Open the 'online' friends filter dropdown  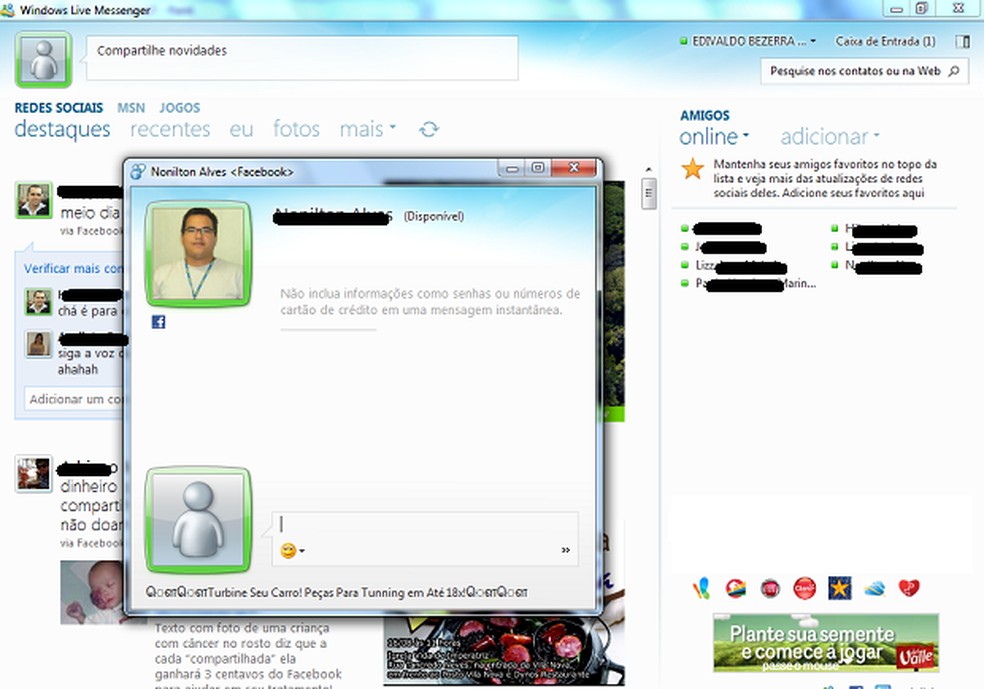pos(714,136)
